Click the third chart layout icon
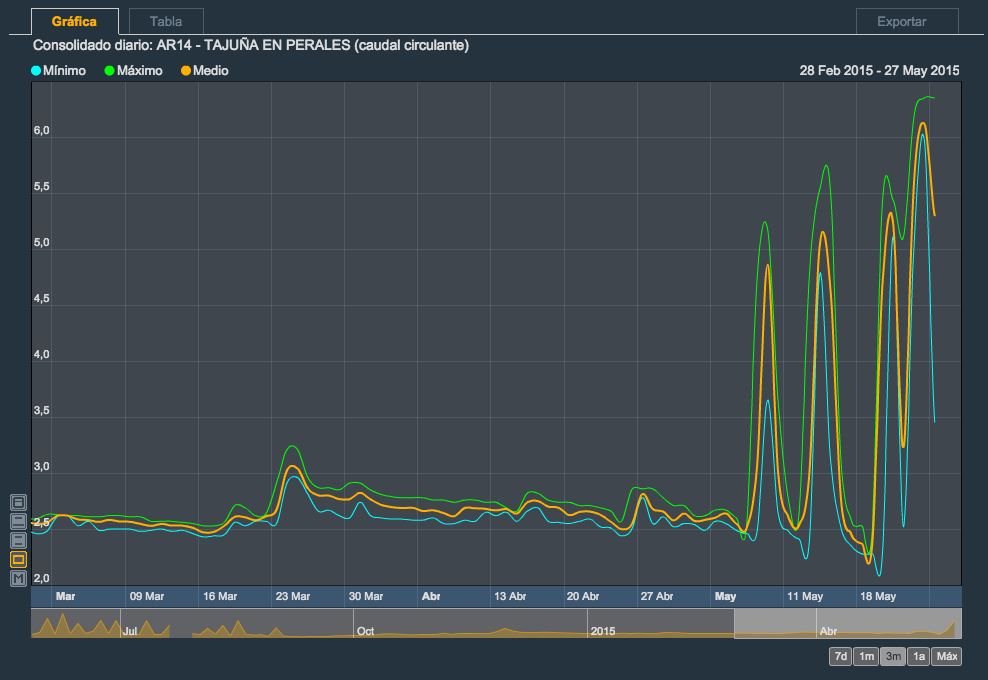Image resolution: width=988 pixels, height=680 pixels. point(19,540)
